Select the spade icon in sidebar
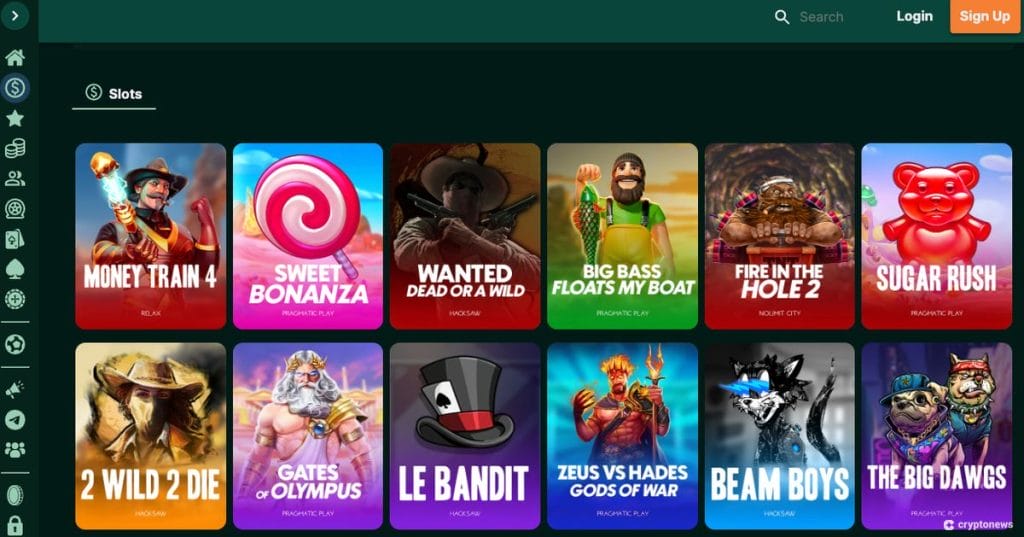 pyautogui.click(x=15, y=269)
